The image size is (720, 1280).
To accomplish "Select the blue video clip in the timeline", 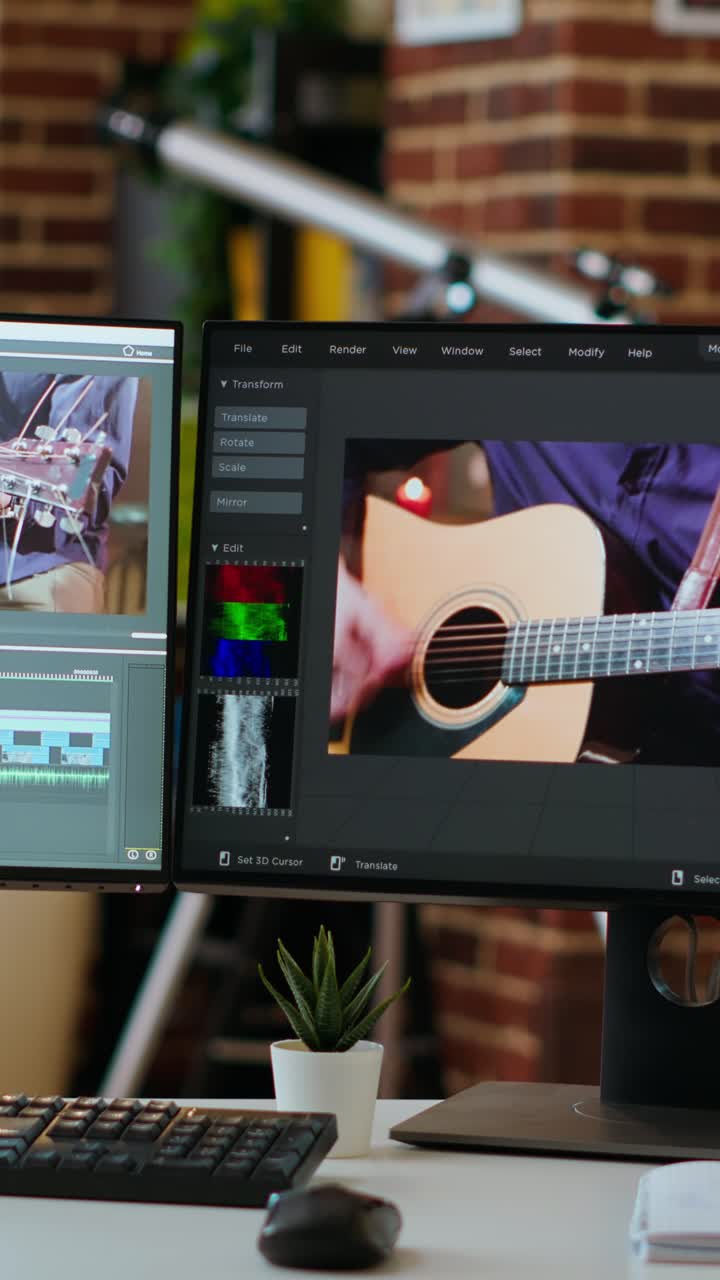I will (54, 738).
